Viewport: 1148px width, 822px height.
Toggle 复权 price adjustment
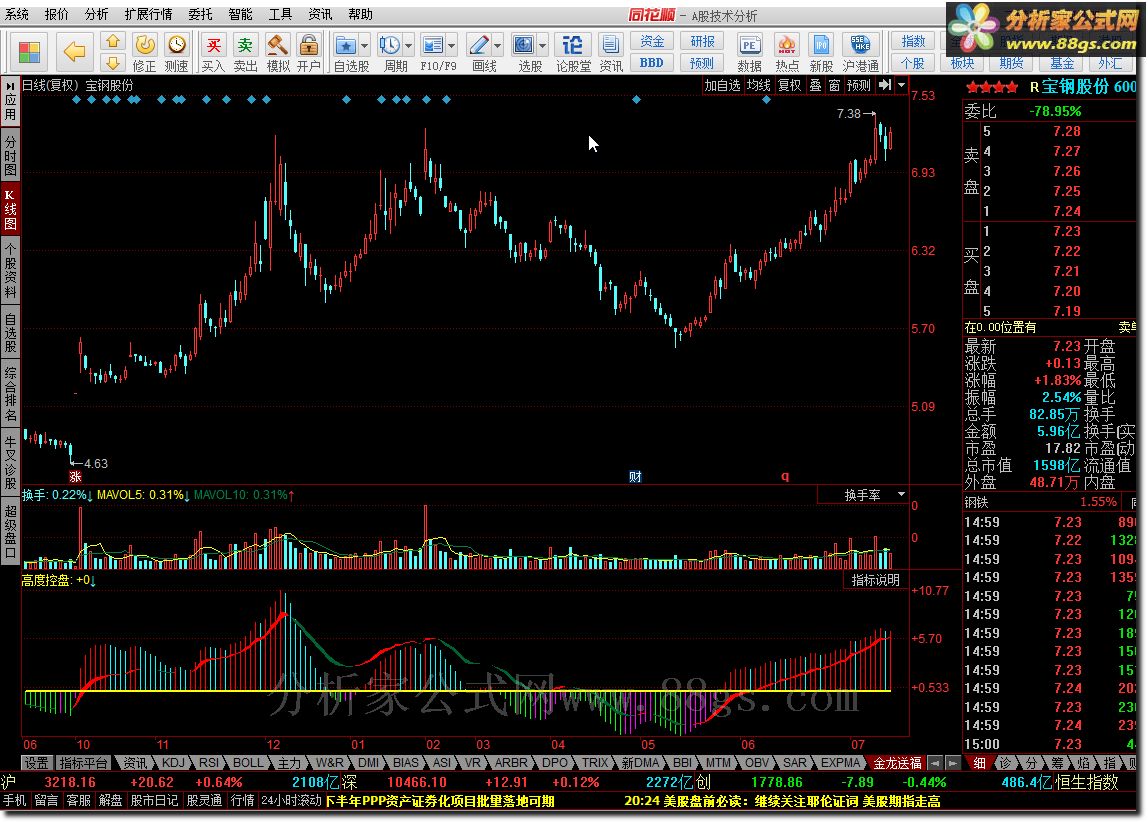click(789, 86)
